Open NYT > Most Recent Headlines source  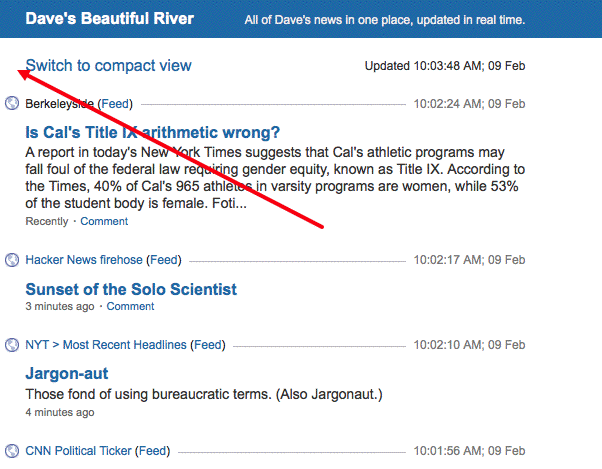point(106,345)
